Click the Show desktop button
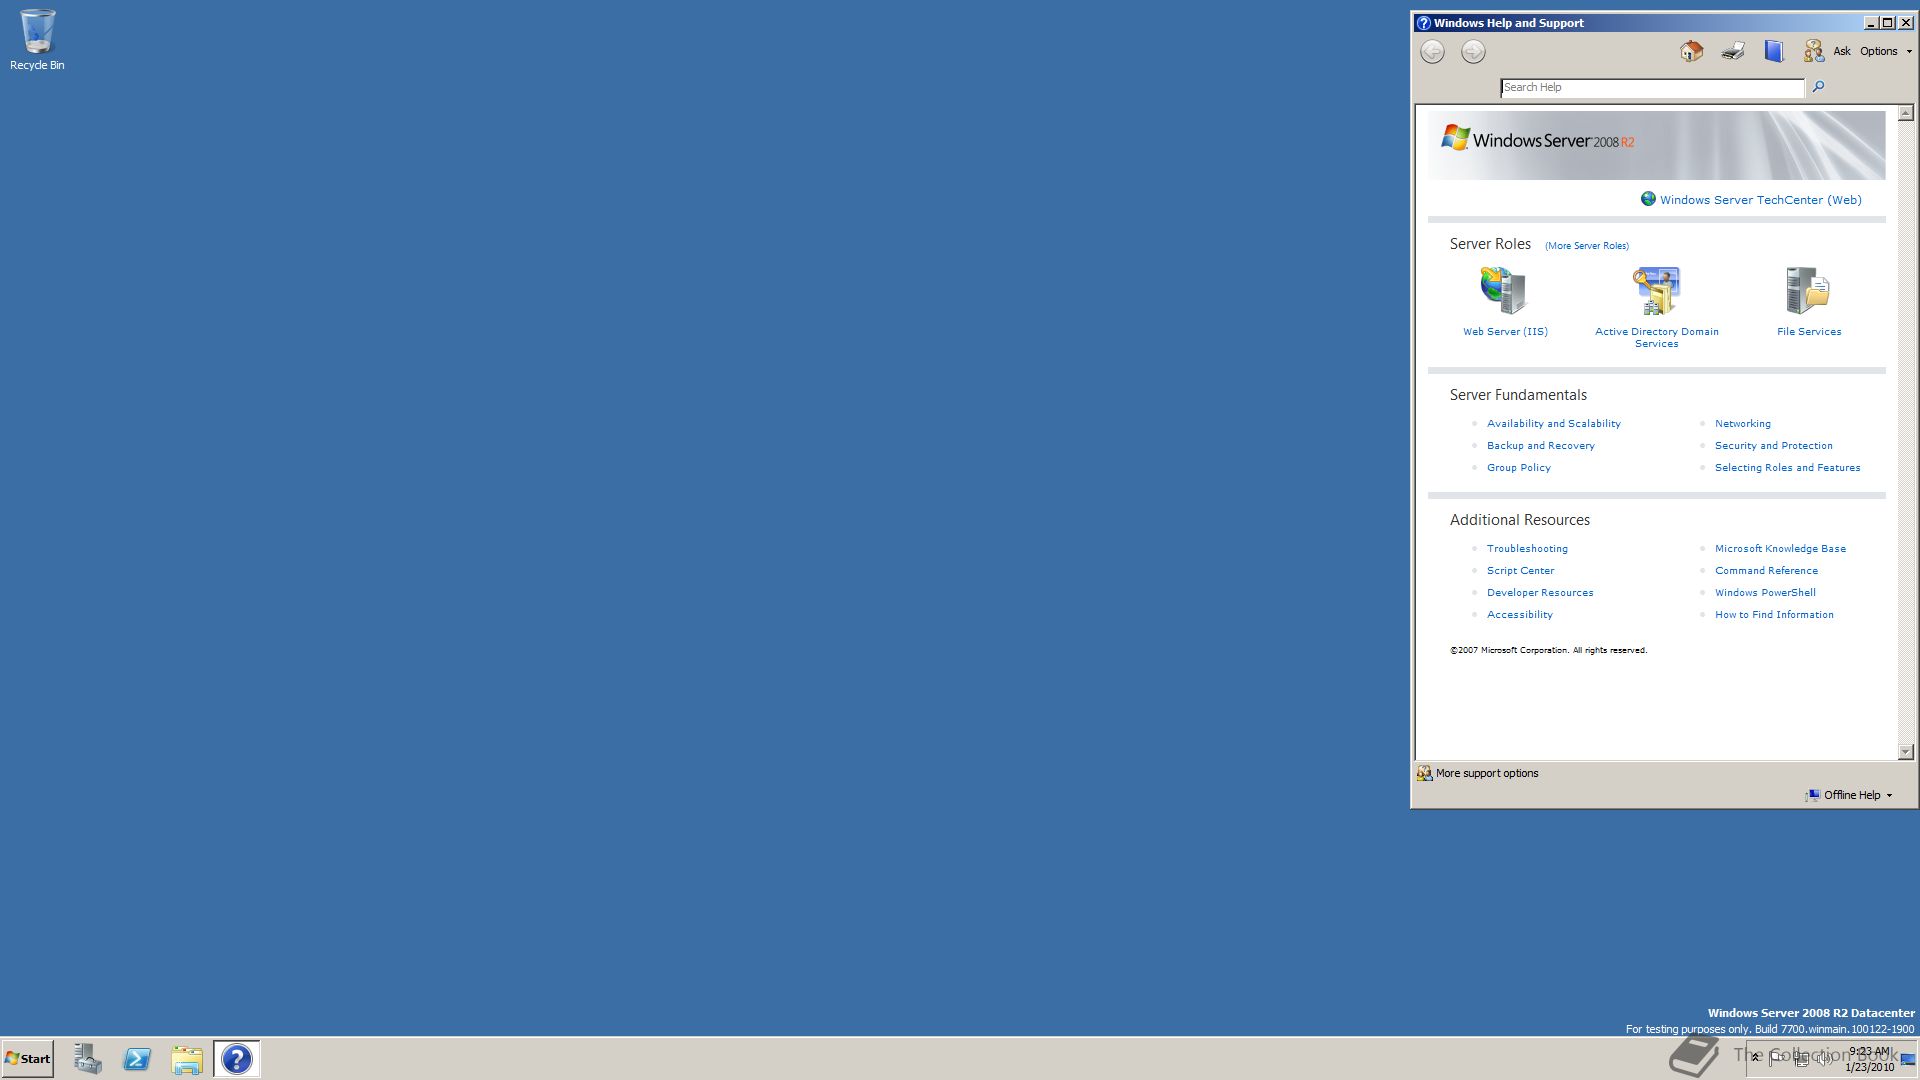The height and width of the screenshot is (1080, 1920). click(1907, 1059)
